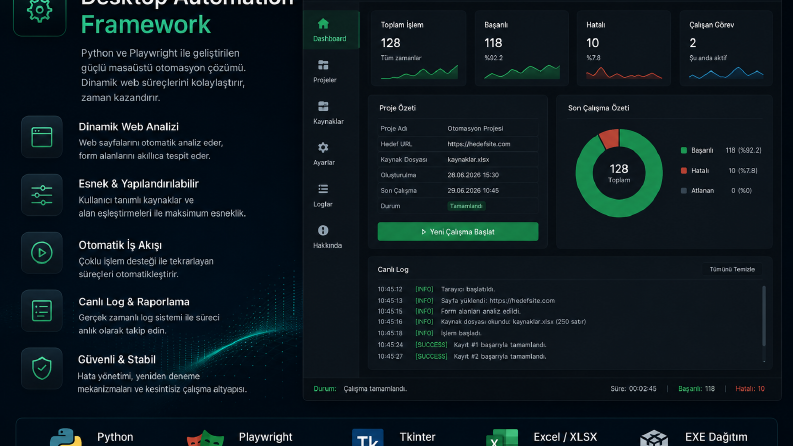
Task: Click the Hatalı red legend swatch
Action: click(684, 170)
